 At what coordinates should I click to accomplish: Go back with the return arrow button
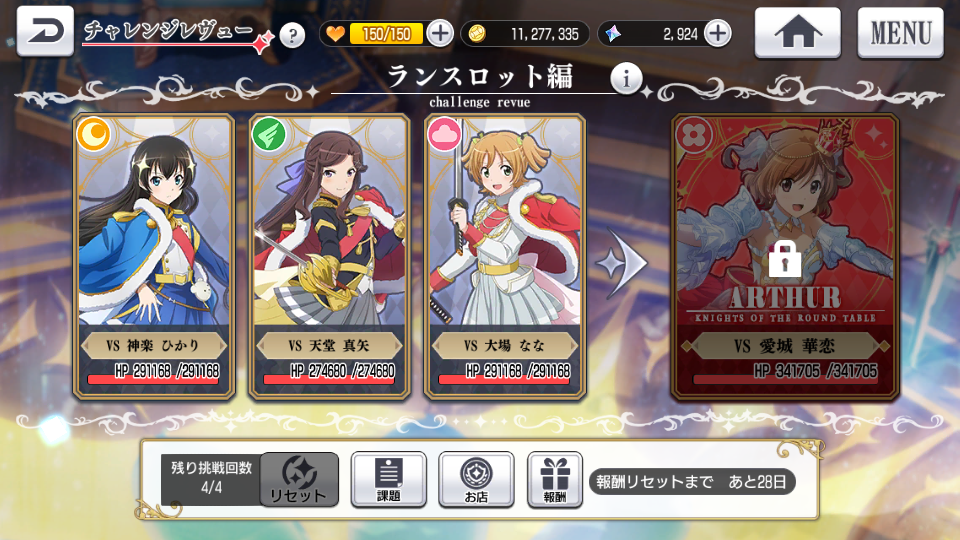(x=45, y=32)
